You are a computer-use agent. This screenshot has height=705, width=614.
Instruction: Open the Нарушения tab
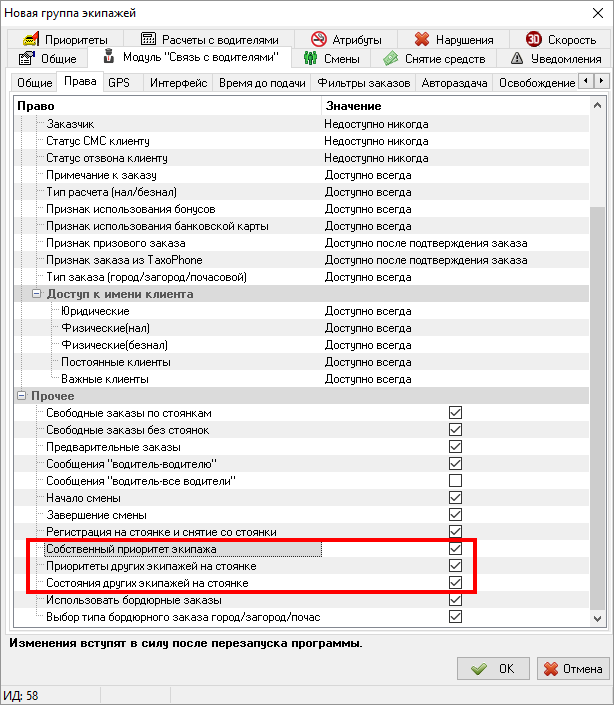(454, 39)
